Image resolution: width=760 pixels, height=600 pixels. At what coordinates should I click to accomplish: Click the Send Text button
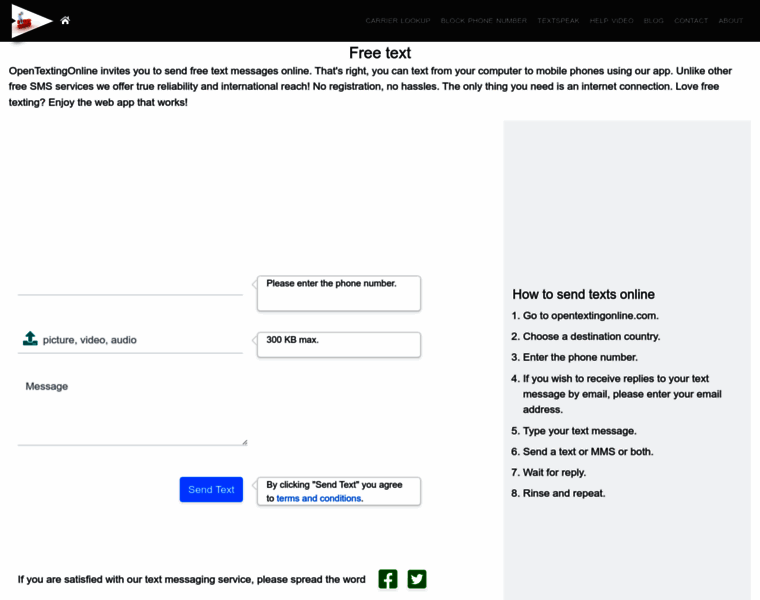coord(211,489)
